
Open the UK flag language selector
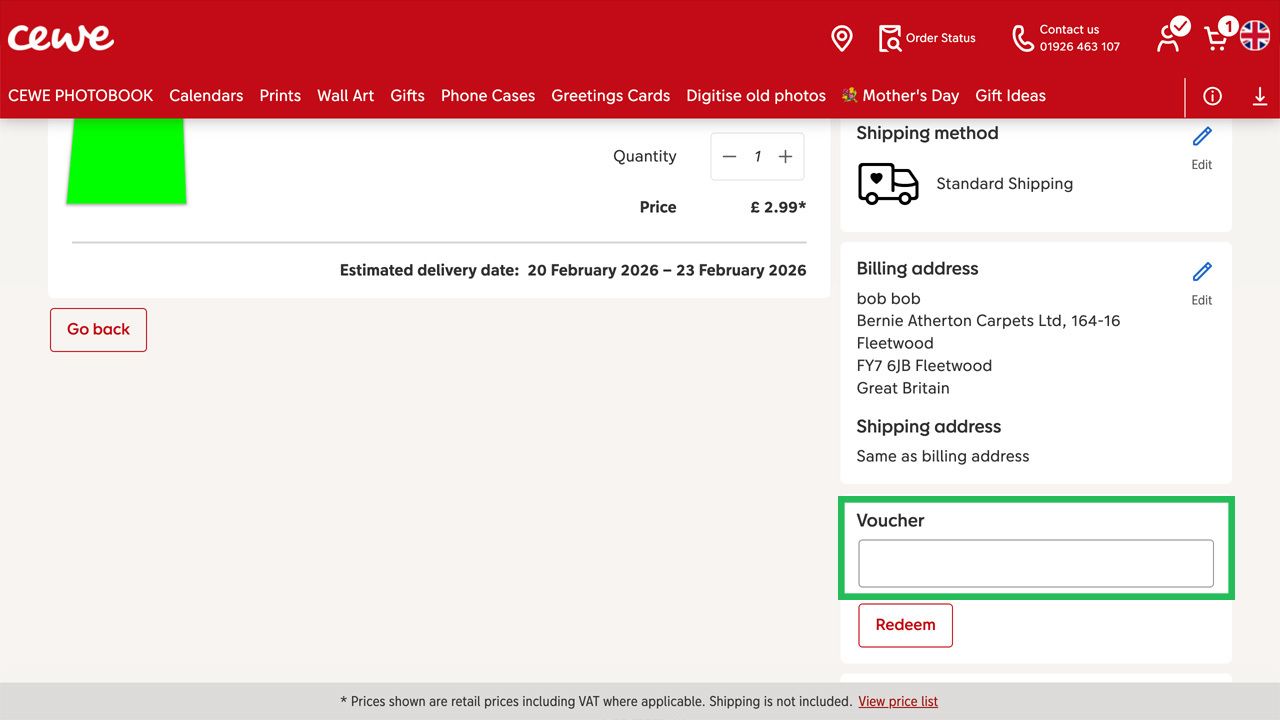point(1253,38)
